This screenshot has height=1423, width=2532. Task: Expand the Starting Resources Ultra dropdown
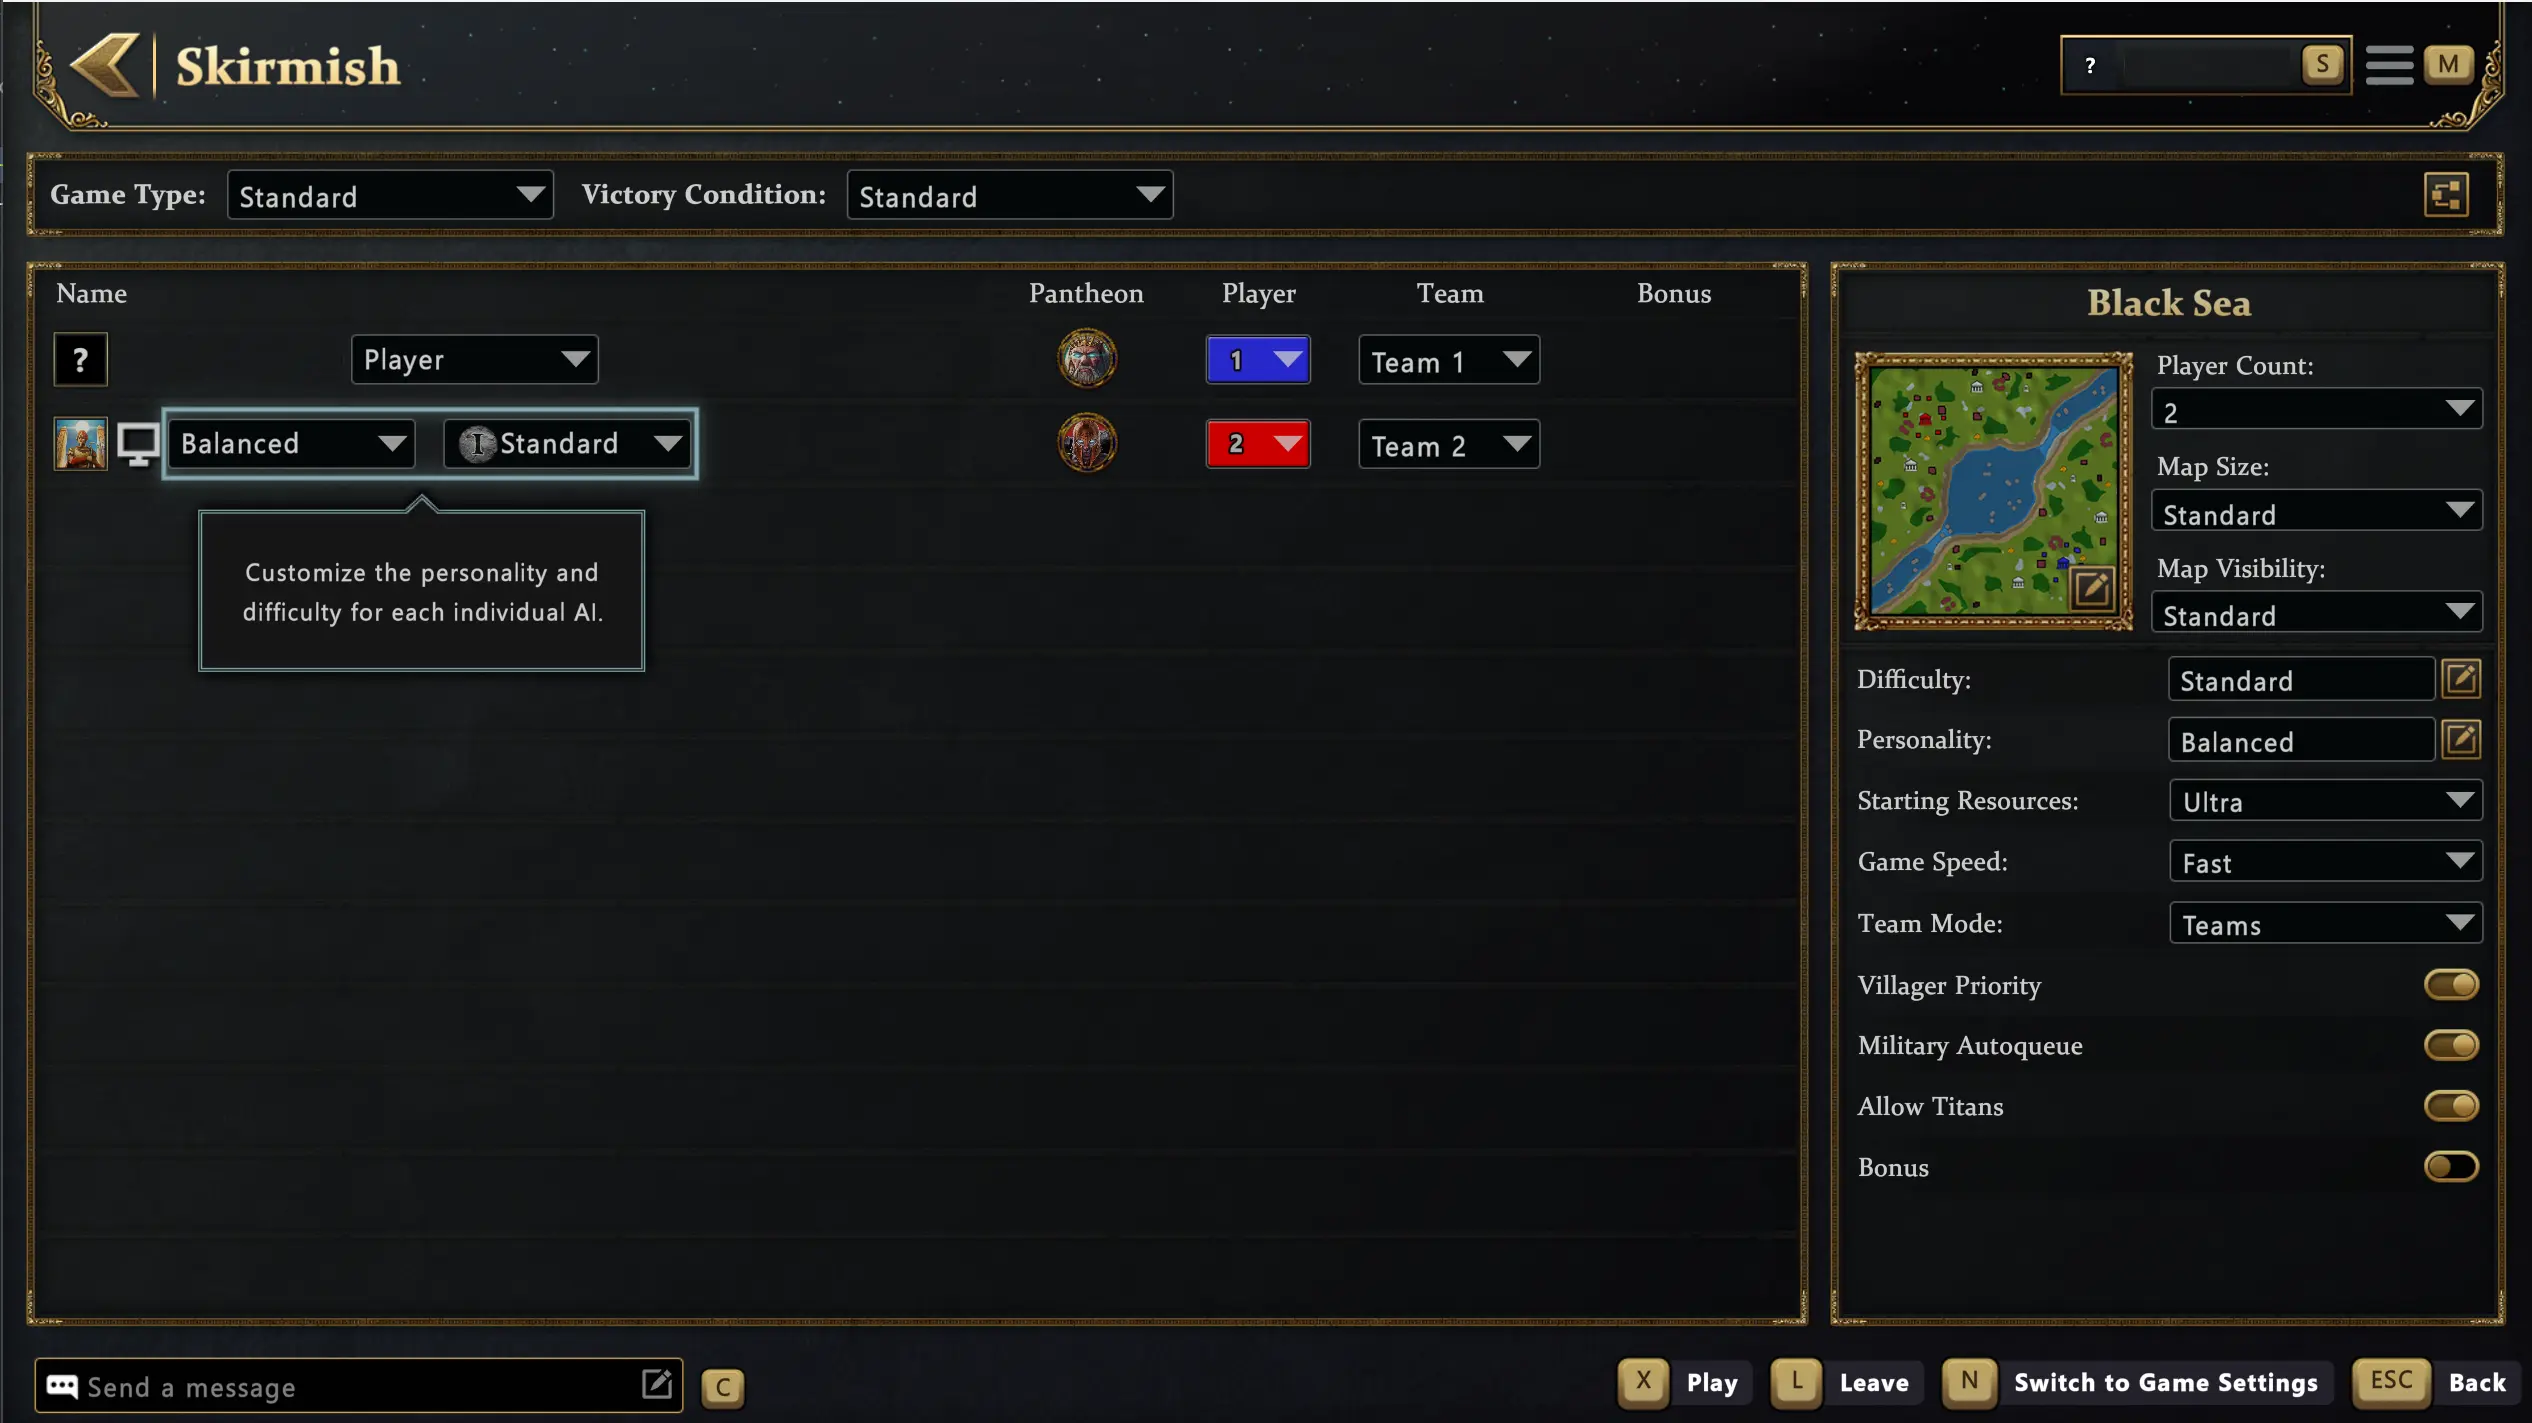pyautogui.click(x=2325, y=801)
